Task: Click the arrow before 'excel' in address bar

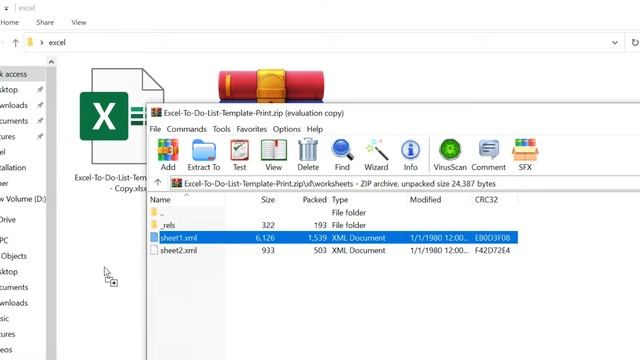Action: (x=42, y=42)
